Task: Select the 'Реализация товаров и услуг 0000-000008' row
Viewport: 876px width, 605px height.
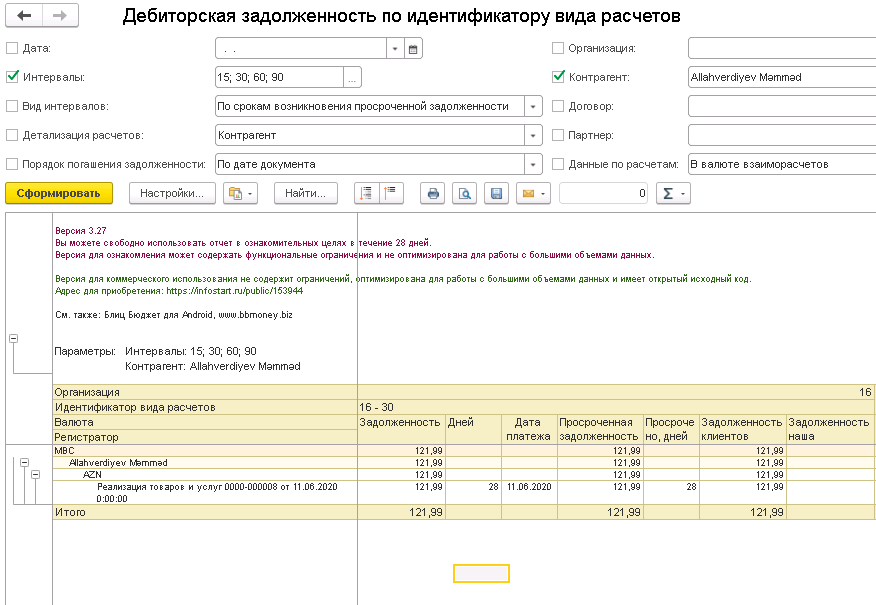Action: (x=205, y=493)
